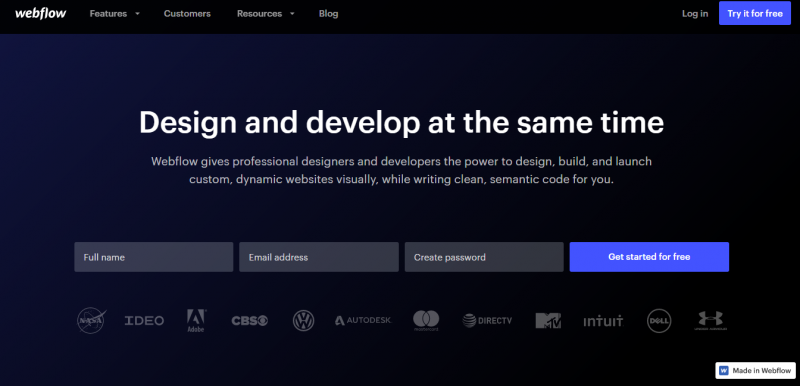Image resolution: width=800 pixels, height=386 pixels.
Task: Click the Intuit logo
Action: click(x=604, y=321)
